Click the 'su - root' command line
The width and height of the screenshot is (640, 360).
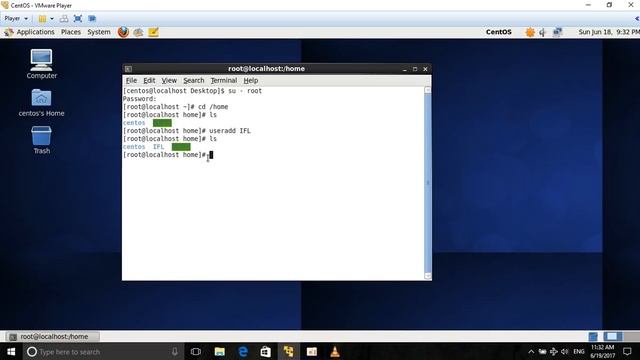pyautogui.click(x=192, y=91)
